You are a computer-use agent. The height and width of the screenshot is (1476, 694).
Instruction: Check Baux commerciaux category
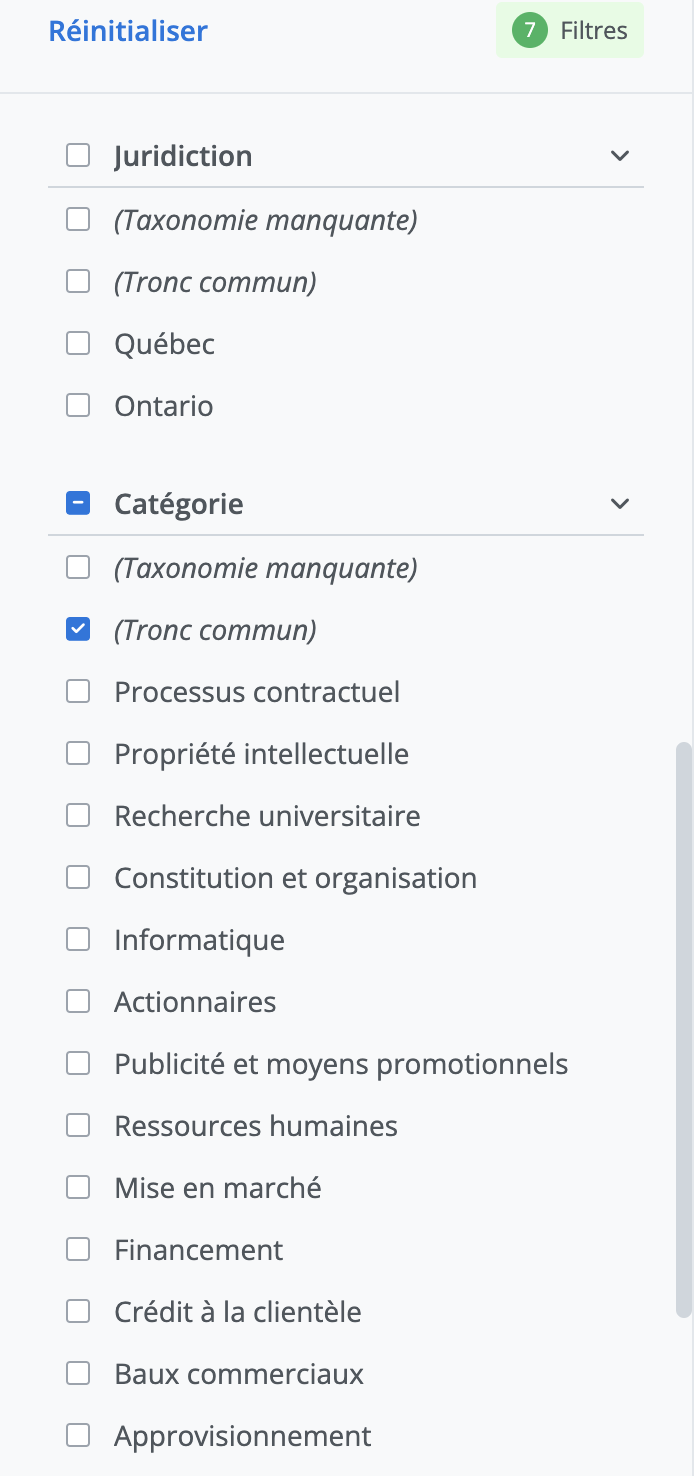point(78,1374)
